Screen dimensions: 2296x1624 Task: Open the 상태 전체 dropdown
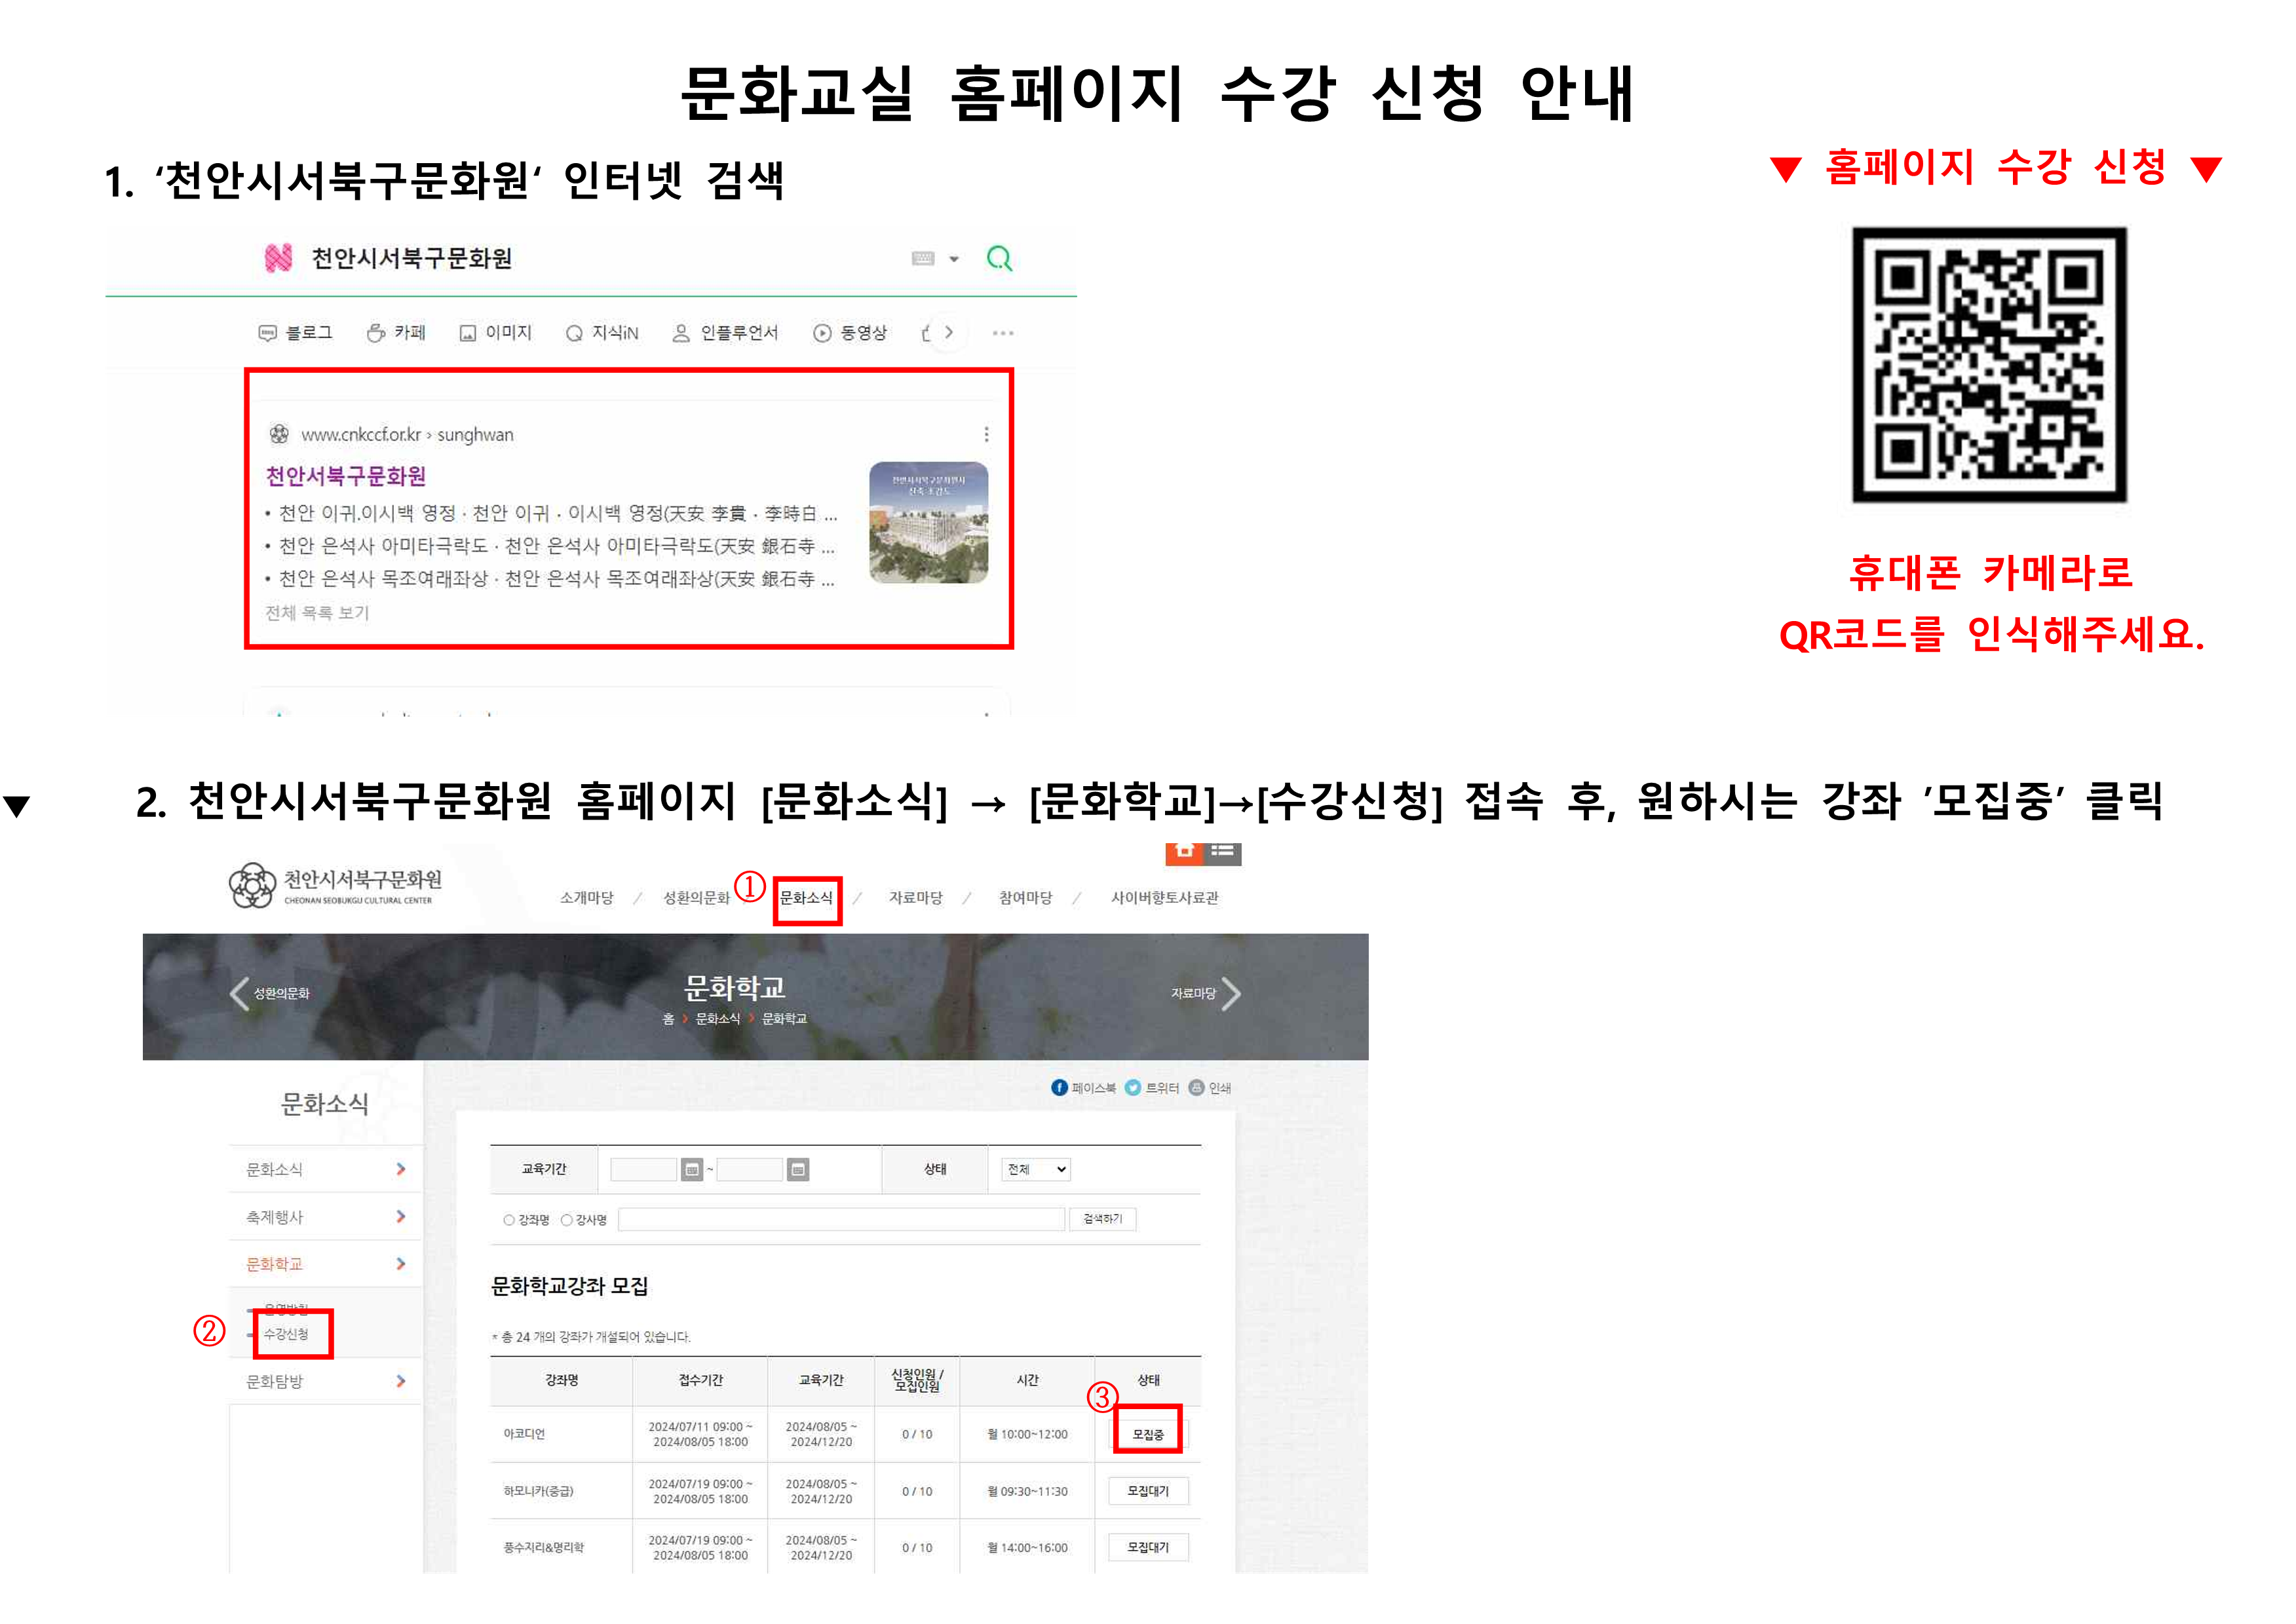pyautogui.click(x=1036, y=1169)
